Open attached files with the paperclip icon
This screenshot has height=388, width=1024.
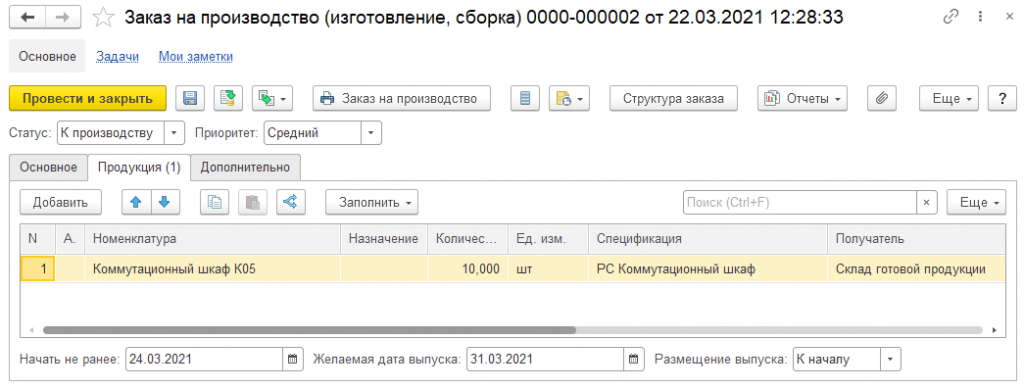pos(882,99)
